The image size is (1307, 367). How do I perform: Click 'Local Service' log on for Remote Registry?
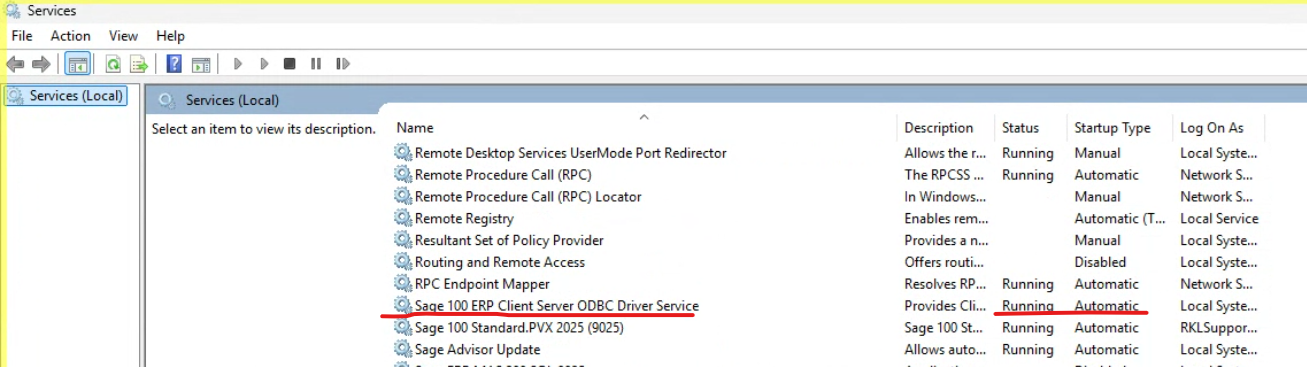tap(1219, 219)
